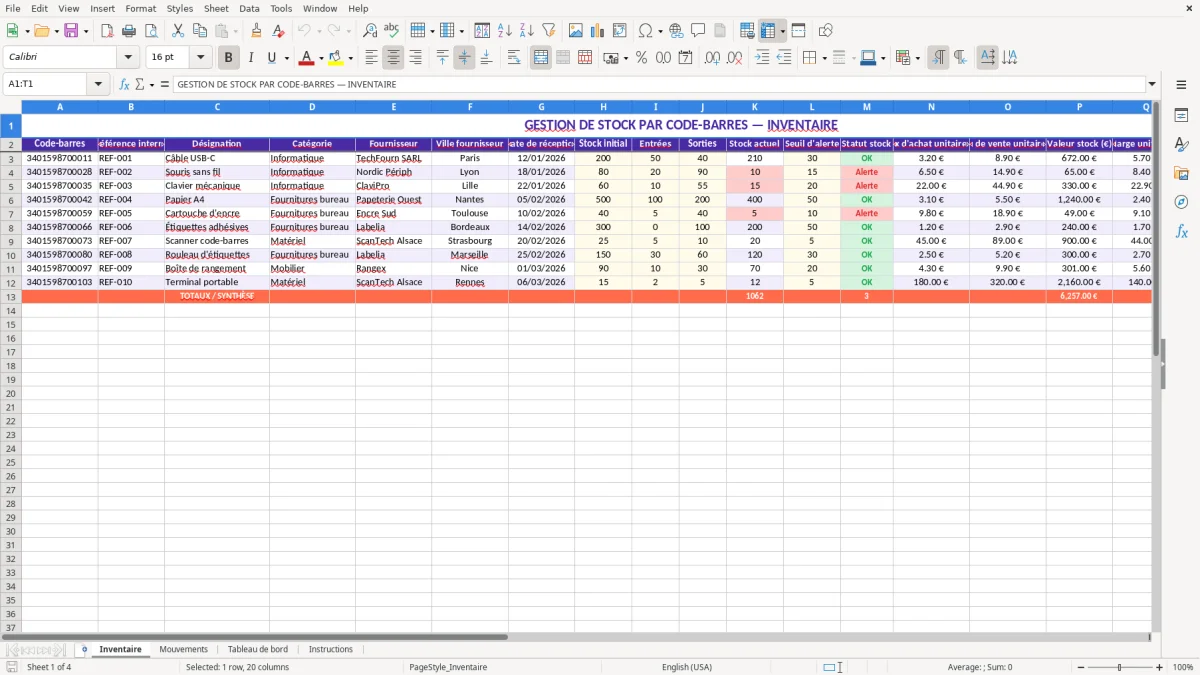The width and height of the screenshot is (1200, 675).
Task: Open background color dropdown arrow
Action: (350, 58)
